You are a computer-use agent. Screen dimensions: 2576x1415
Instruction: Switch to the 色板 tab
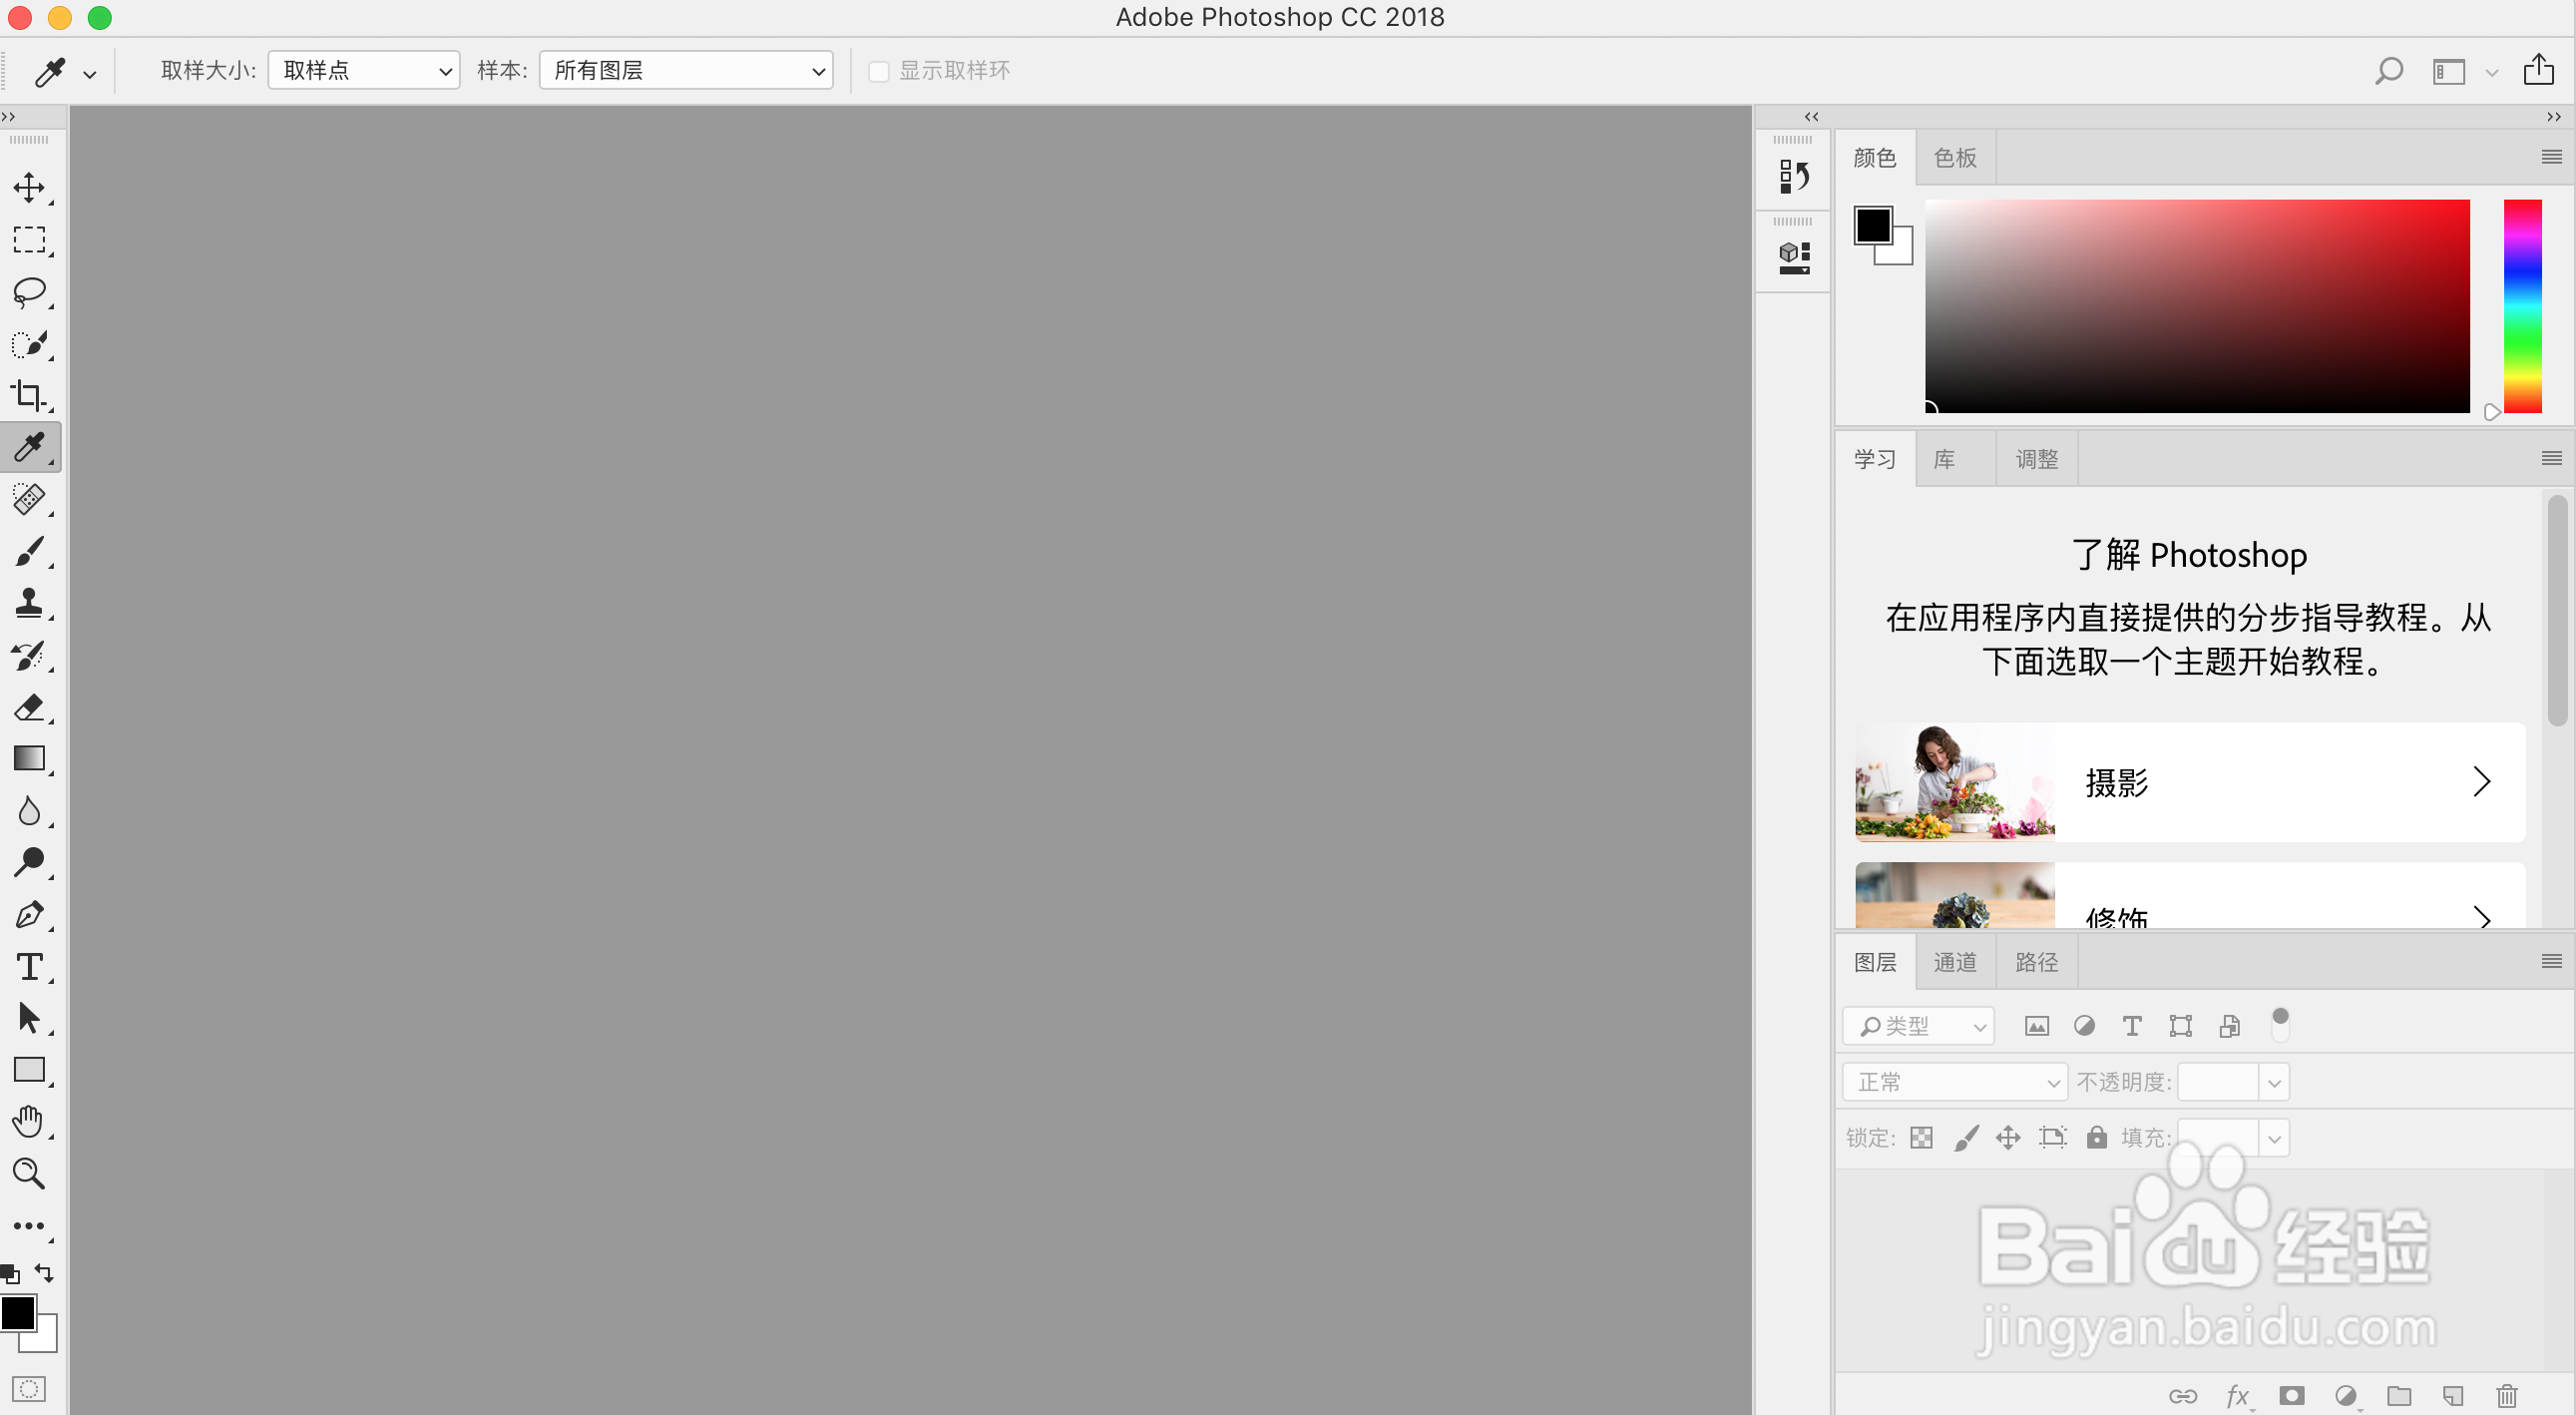(1955, 158)
